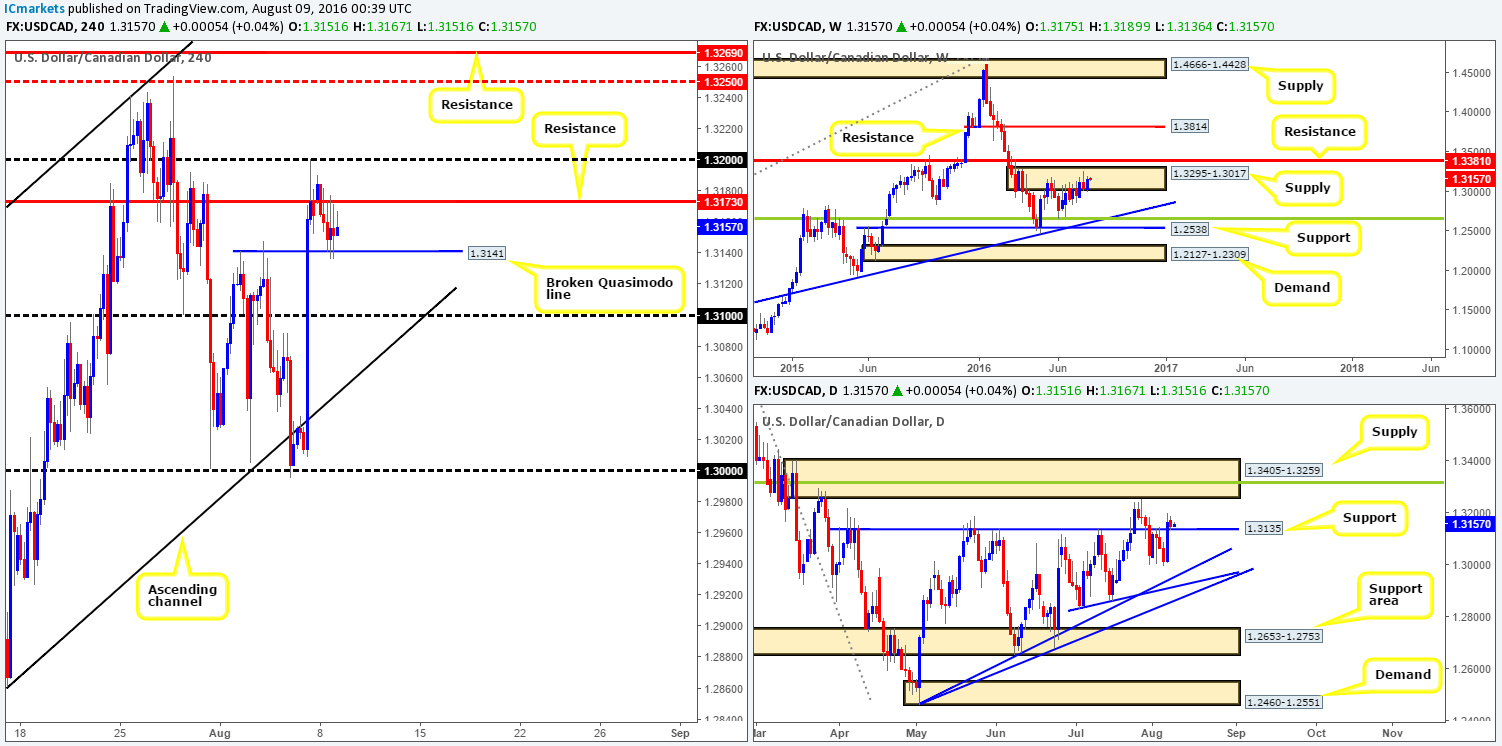Click the Demand callout on the daily chart
The height and width of the screenshot is (746, 1502).
tap(1401, 675)
